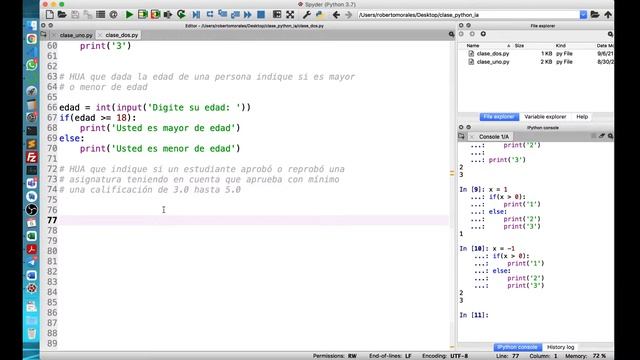Screen dimensions: 640x360
Task: Click the working directory path field
Action: point(469,15)
